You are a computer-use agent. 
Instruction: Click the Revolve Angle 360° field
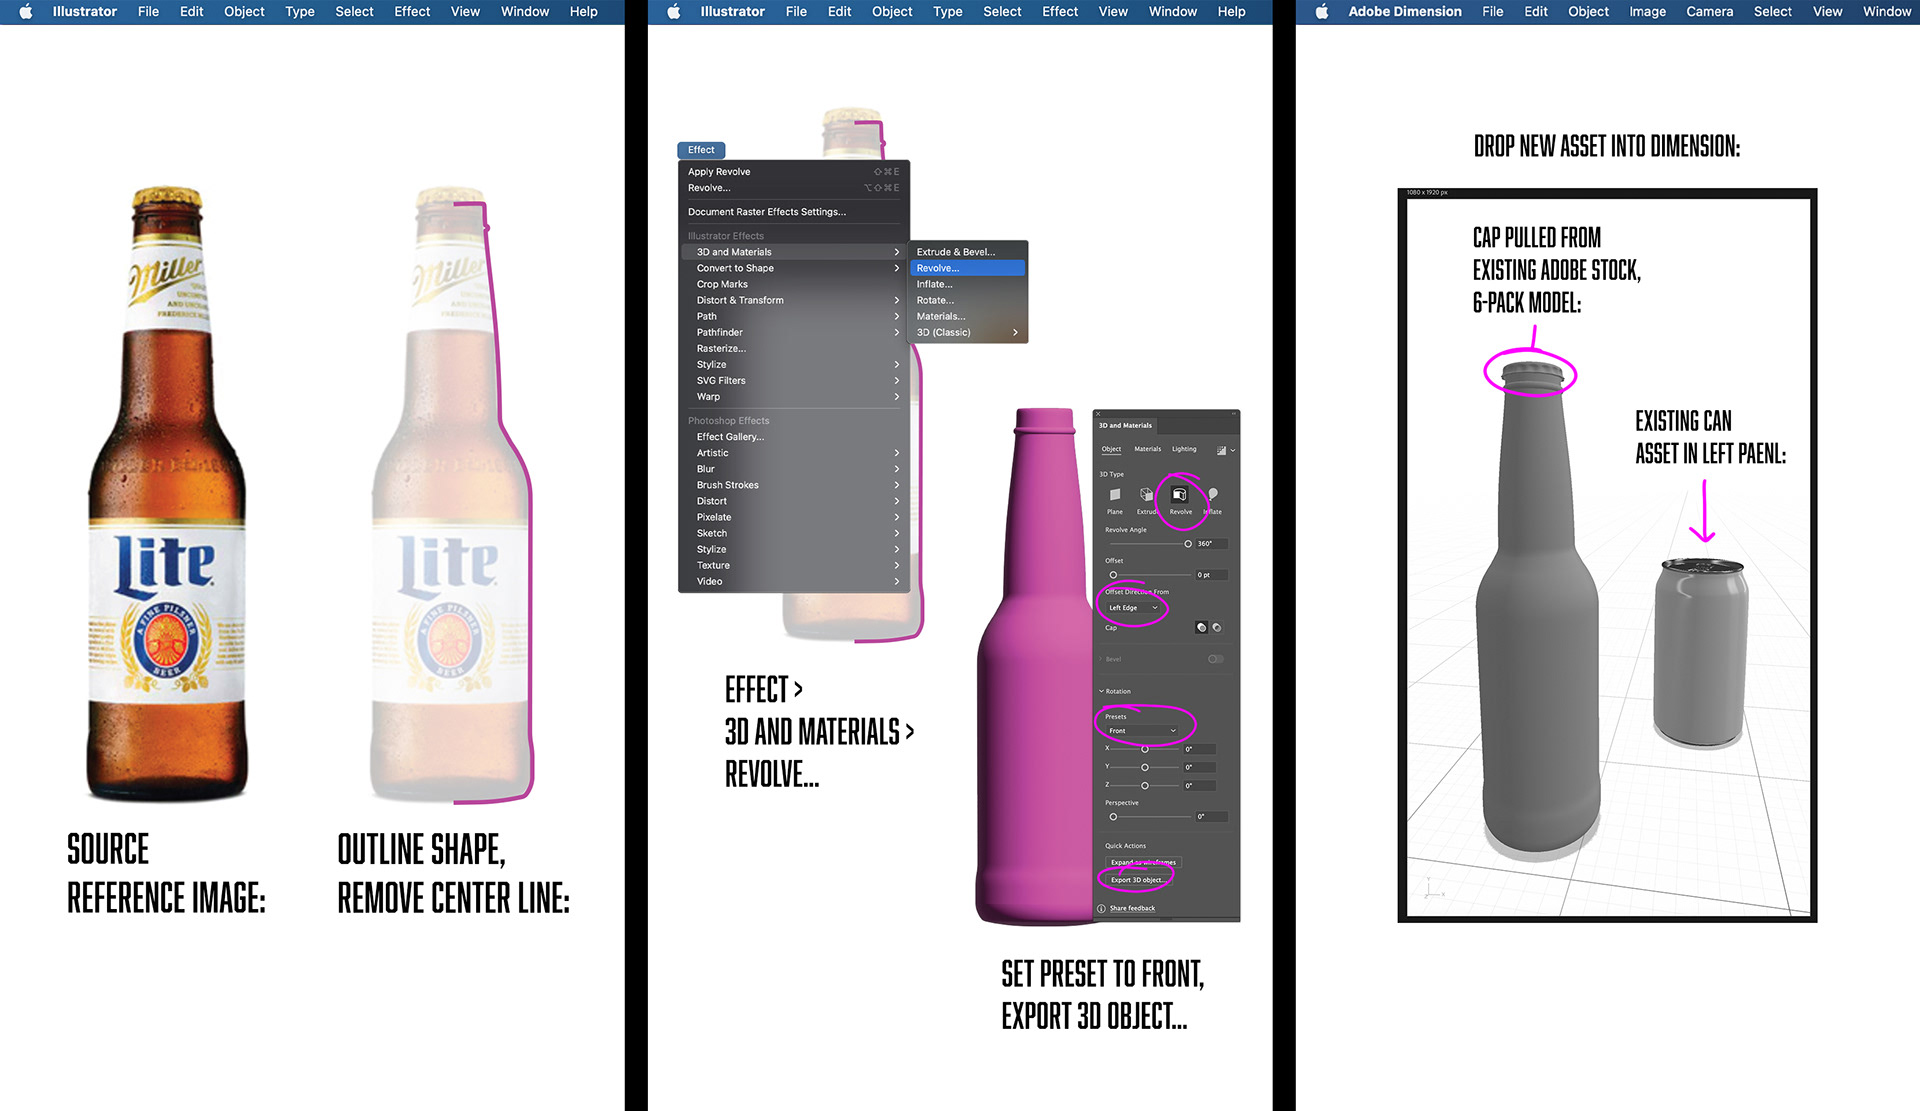point(1211,544)
